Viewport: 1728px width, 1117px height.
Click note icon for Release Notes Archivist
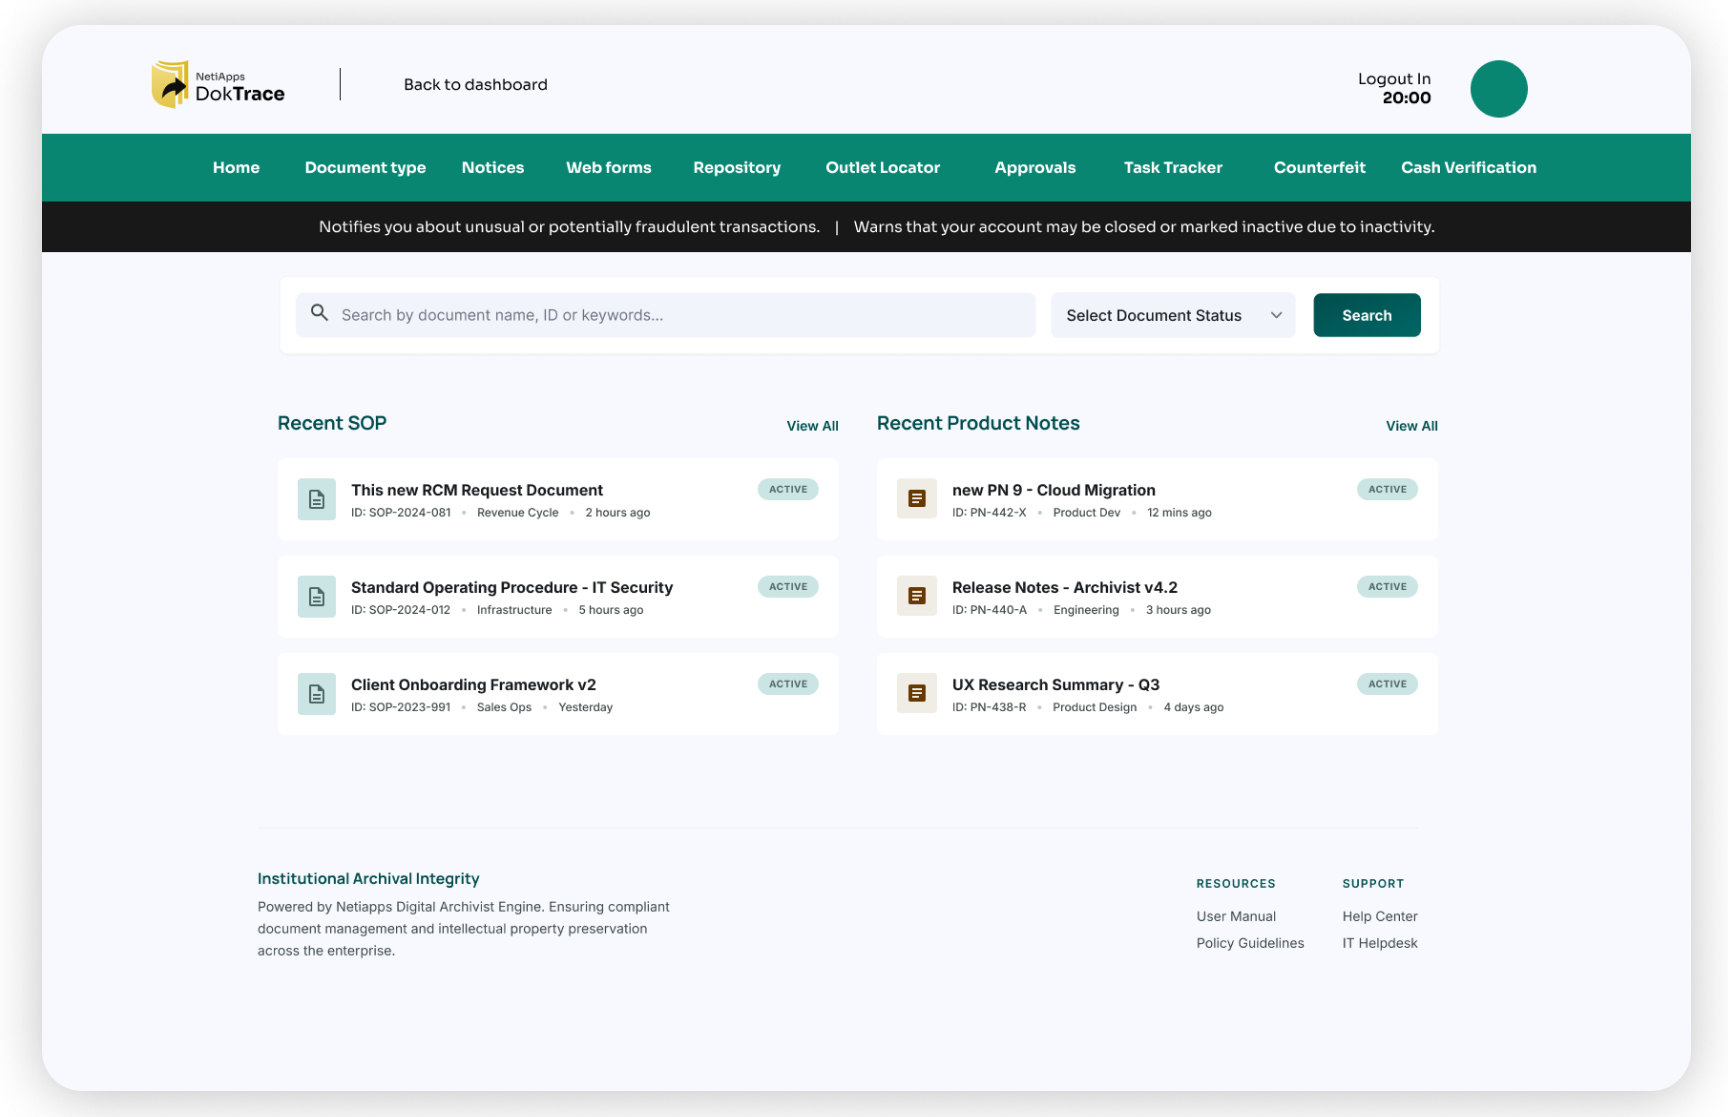(916, 596)
